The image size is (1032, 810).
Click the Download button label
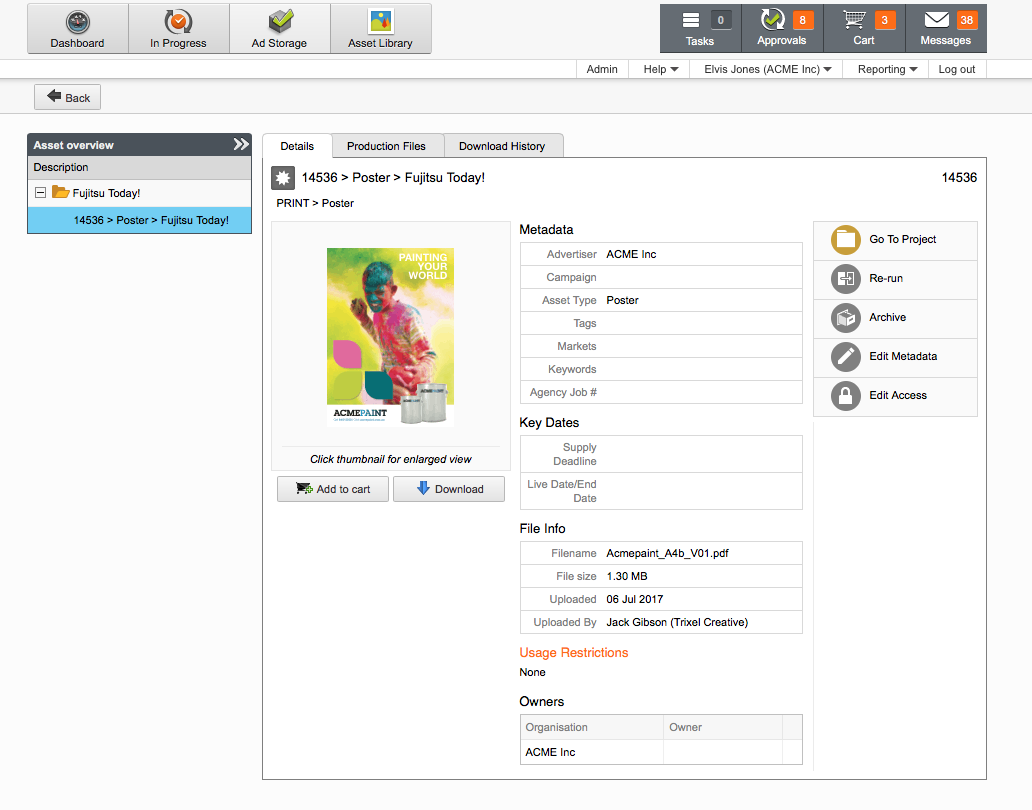459,489
